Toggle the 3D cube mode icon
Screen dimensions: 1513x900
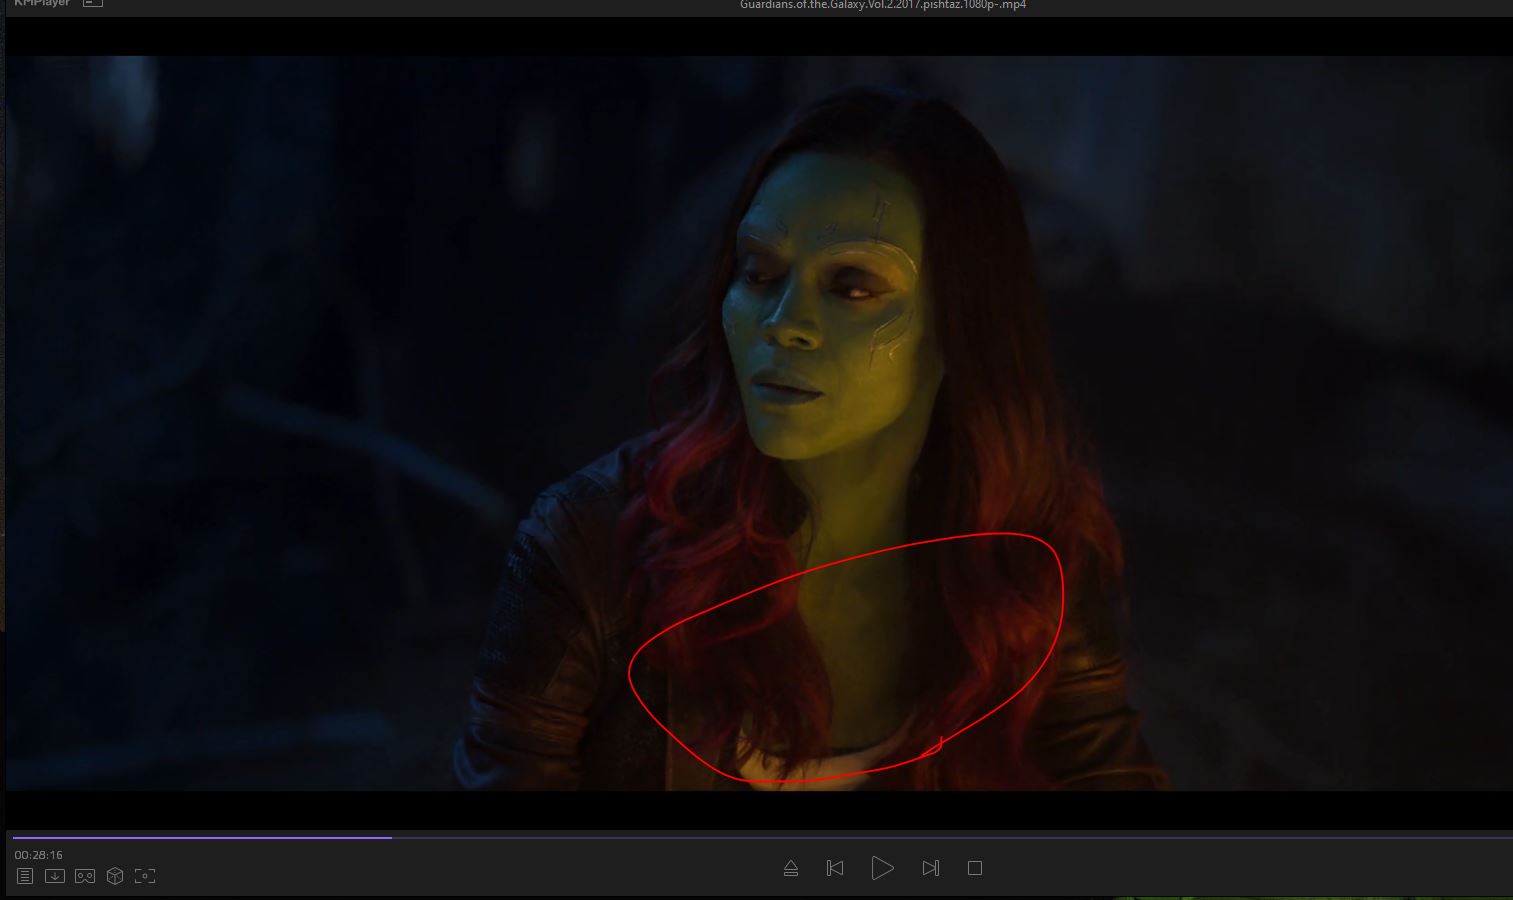115,876
